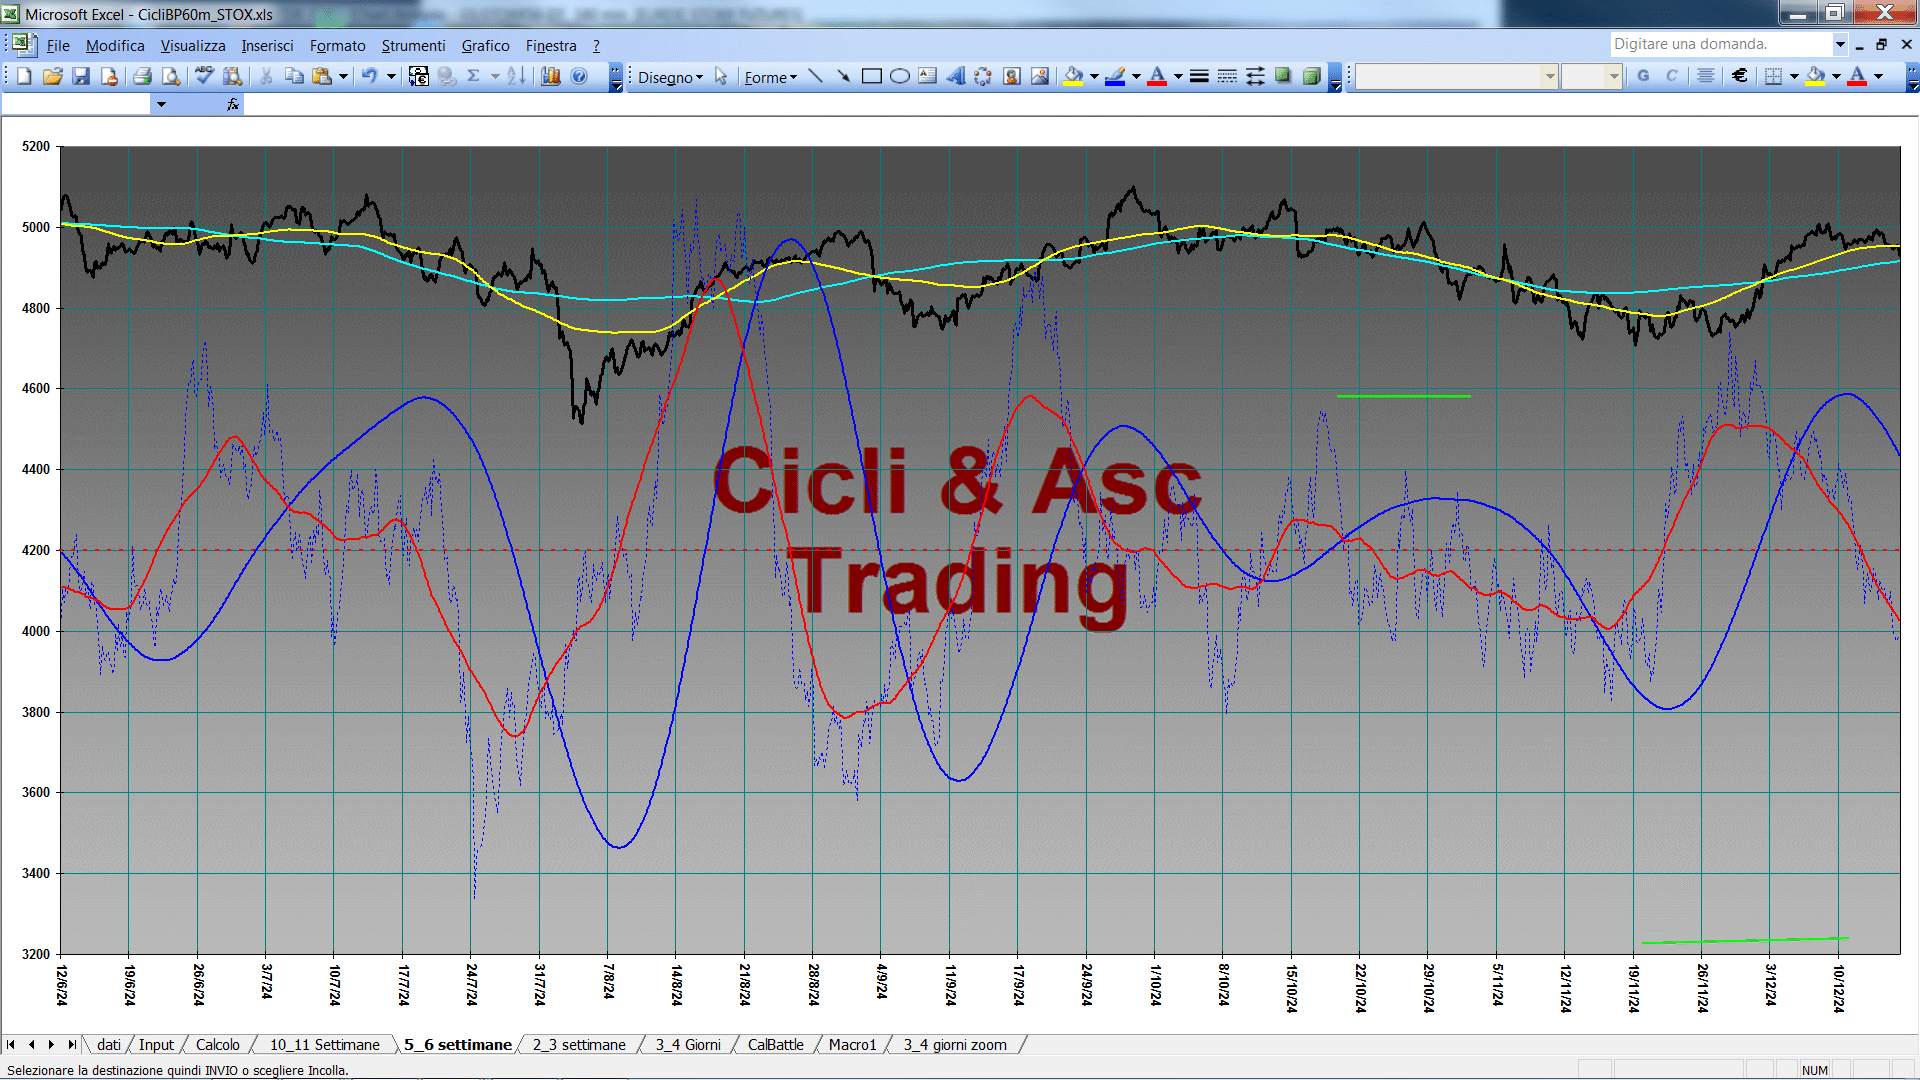Open the Strumenti menu
This screenshot has width=1920, height=1080.
tap(413, 46)
